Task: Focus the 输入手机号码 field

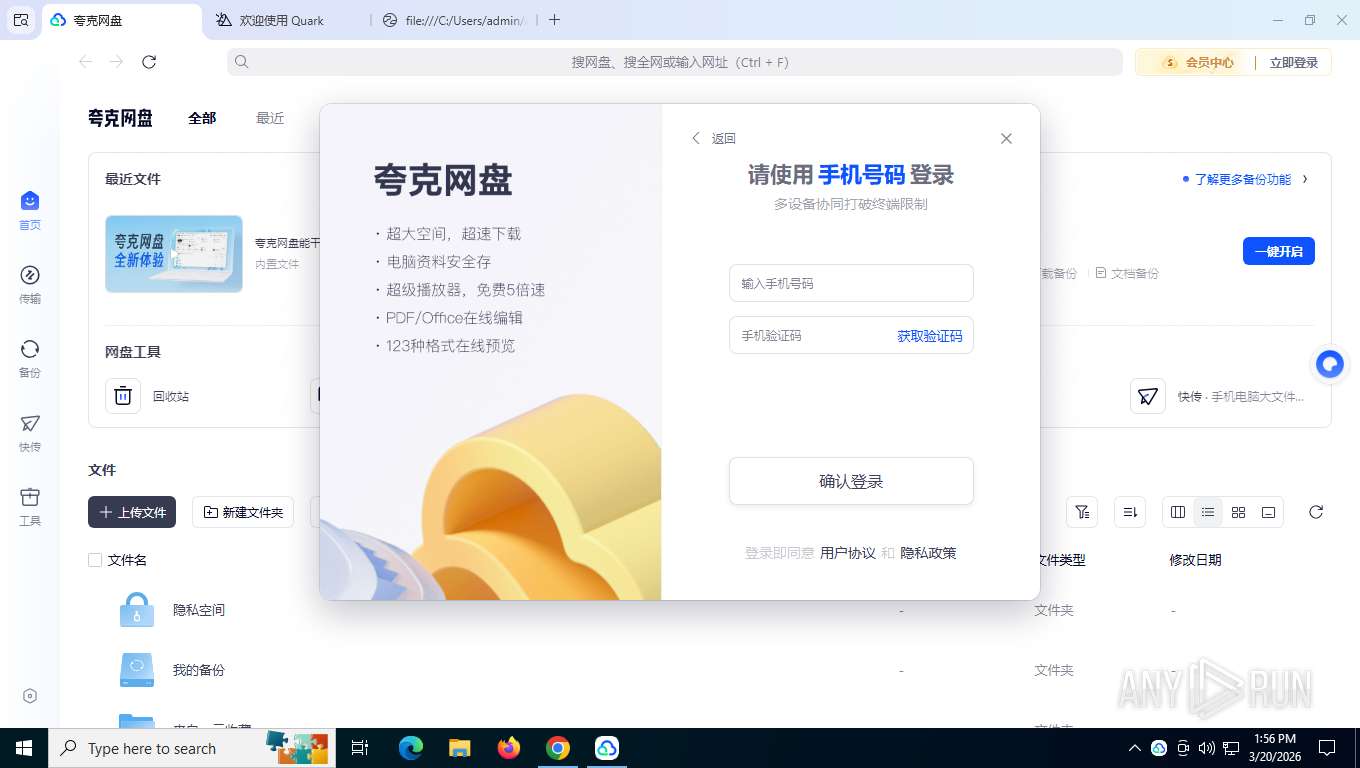Action: 851,283
